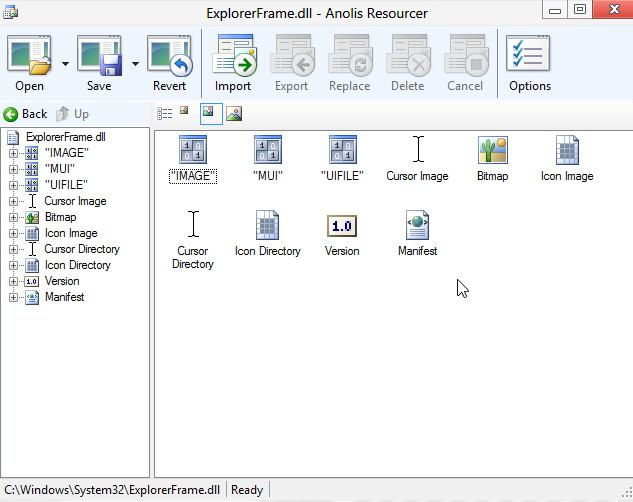Expand the Version tree node
The image size is (633, 502).
coord(13,281)
